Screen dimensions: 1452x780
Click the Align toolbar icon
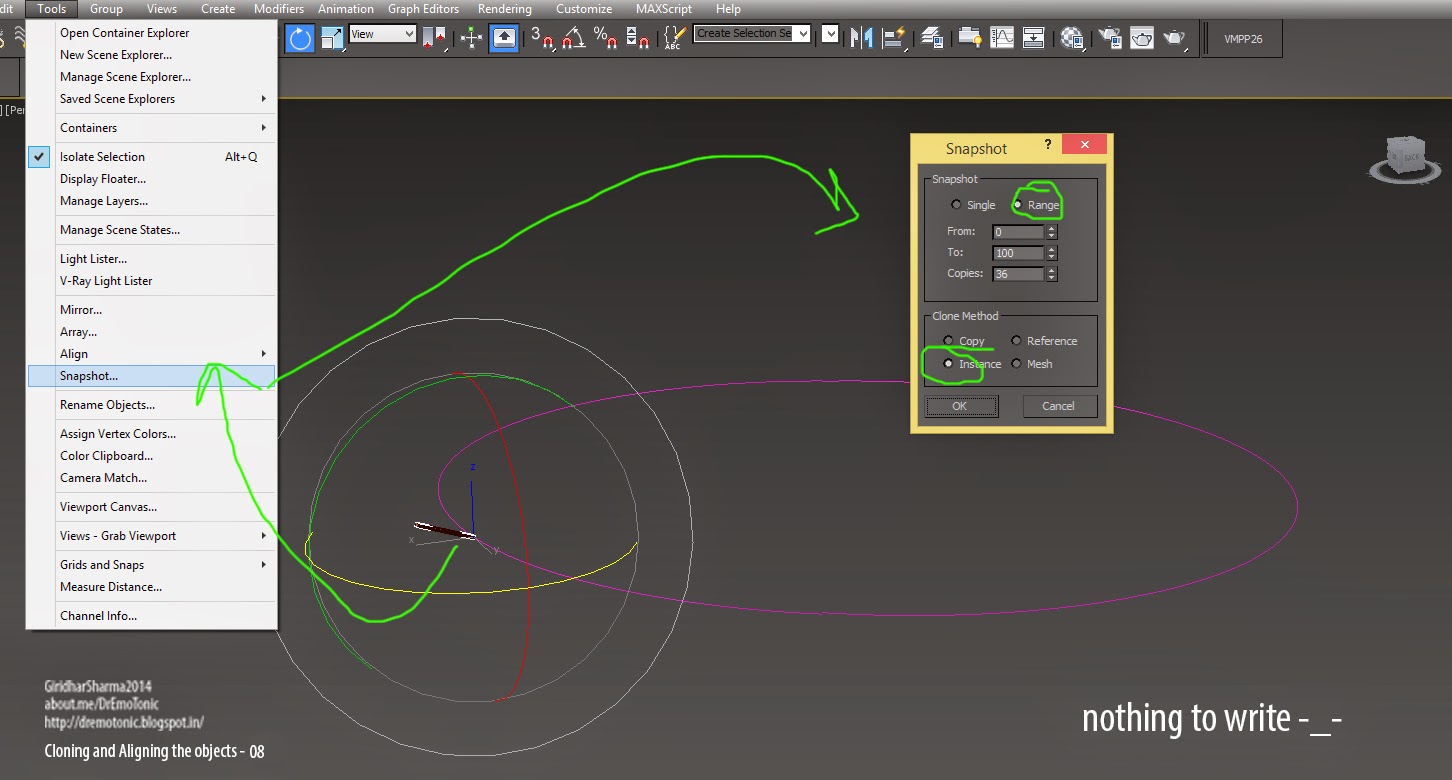[894, 38]
